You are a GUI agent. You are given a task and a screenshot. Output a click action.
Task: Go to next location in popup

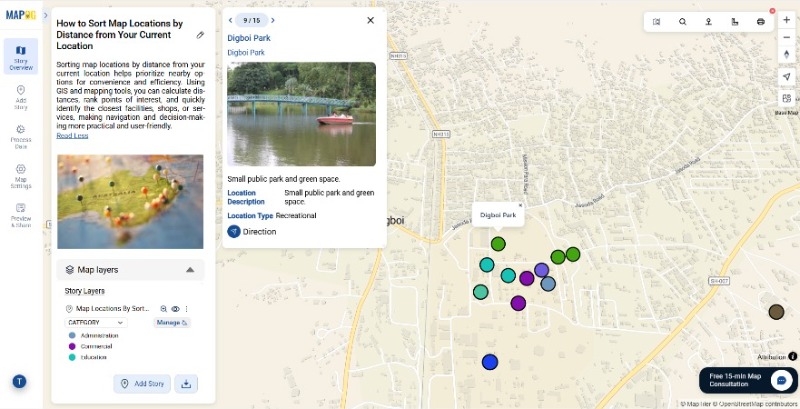(x=274, y=20)
